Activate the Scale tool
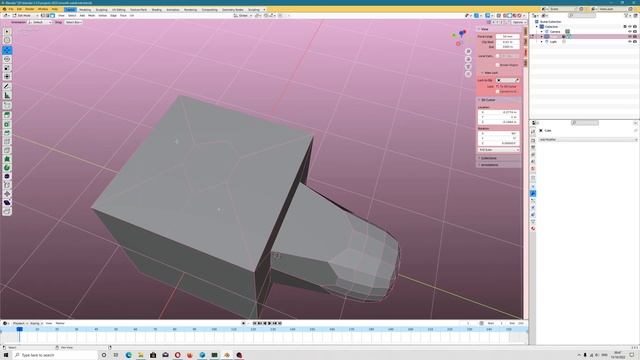 7,68
